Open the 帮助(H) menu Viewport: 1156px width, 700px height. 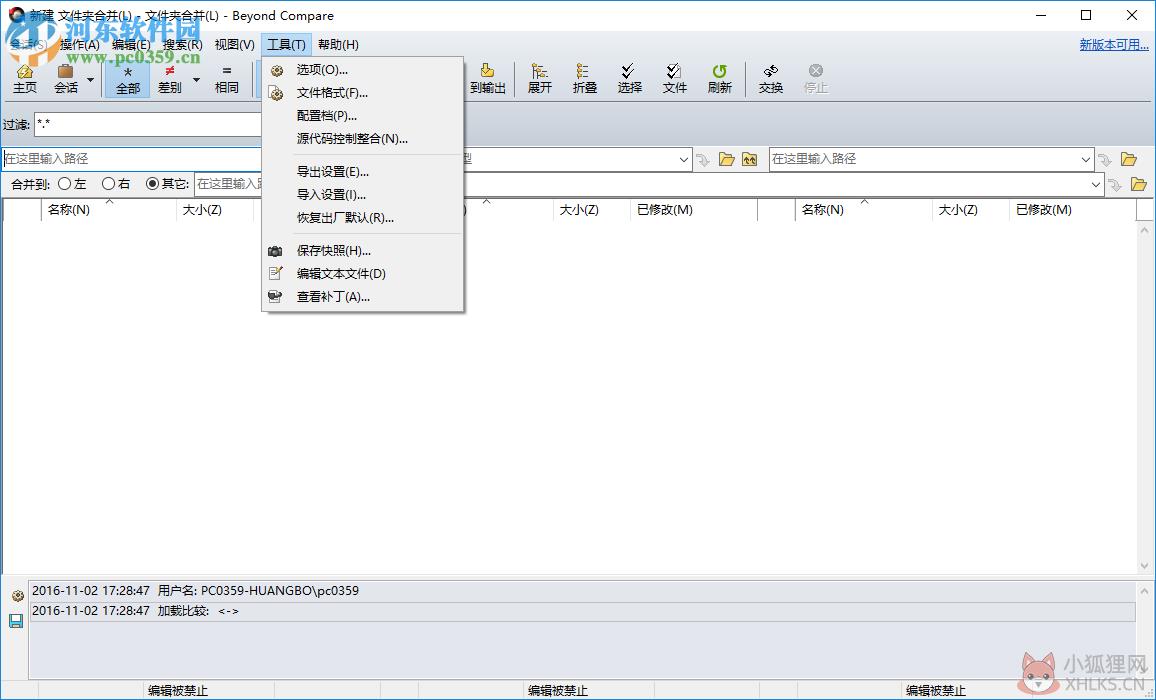coord(338,45)
